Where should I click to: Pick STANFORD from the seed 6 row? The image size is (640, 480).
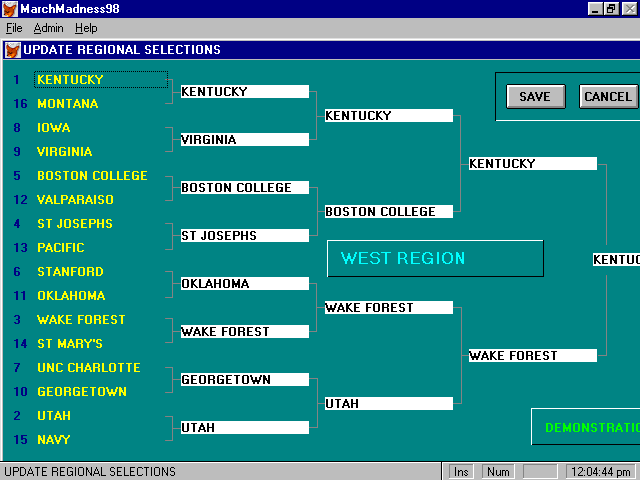tap(70, 272)
